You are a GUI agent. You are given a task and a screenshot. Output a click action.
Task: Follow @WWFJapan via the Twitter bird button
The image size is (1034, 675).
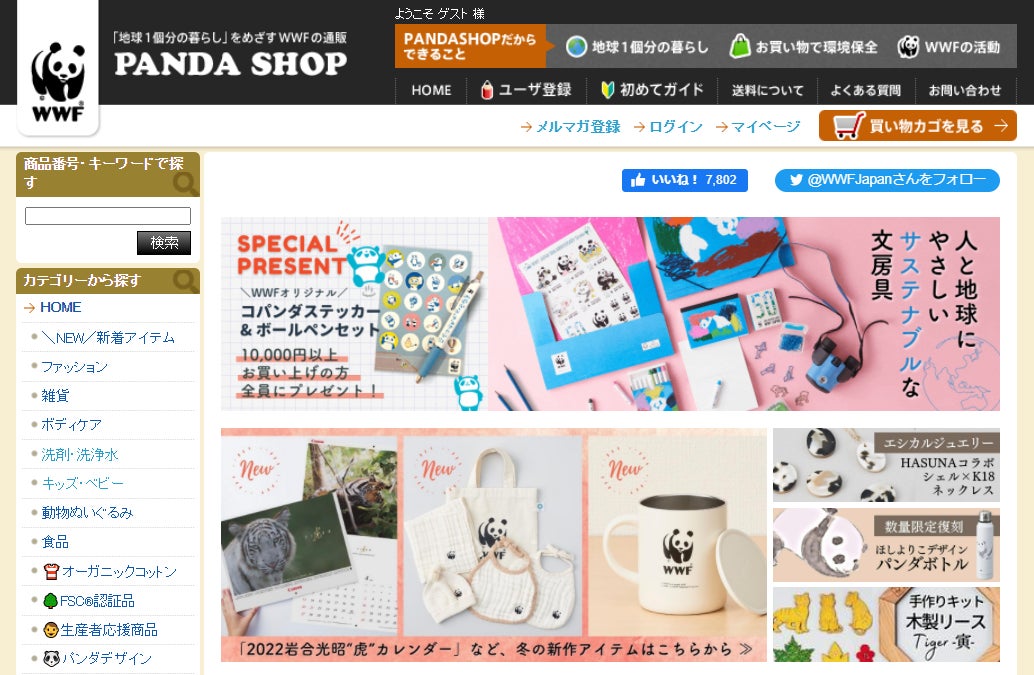click(887, 180)
